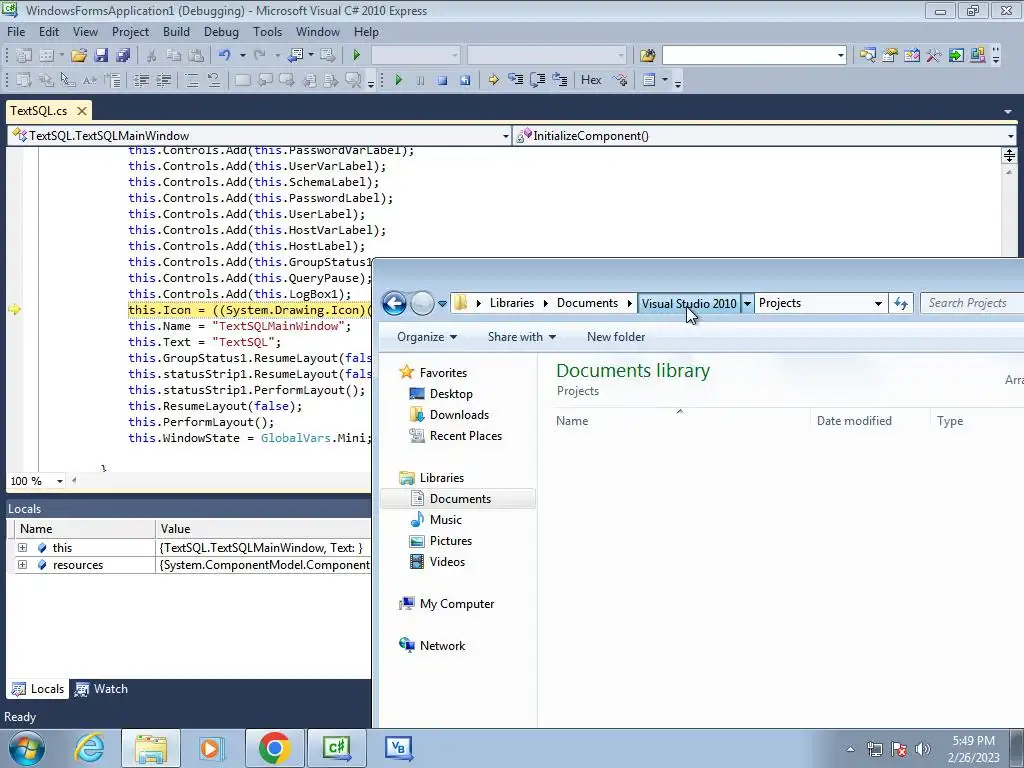Click the Undo arrow icon
Image resolution: width=1024 pixels, height=768 pixels.
click(x=225, y=56)
